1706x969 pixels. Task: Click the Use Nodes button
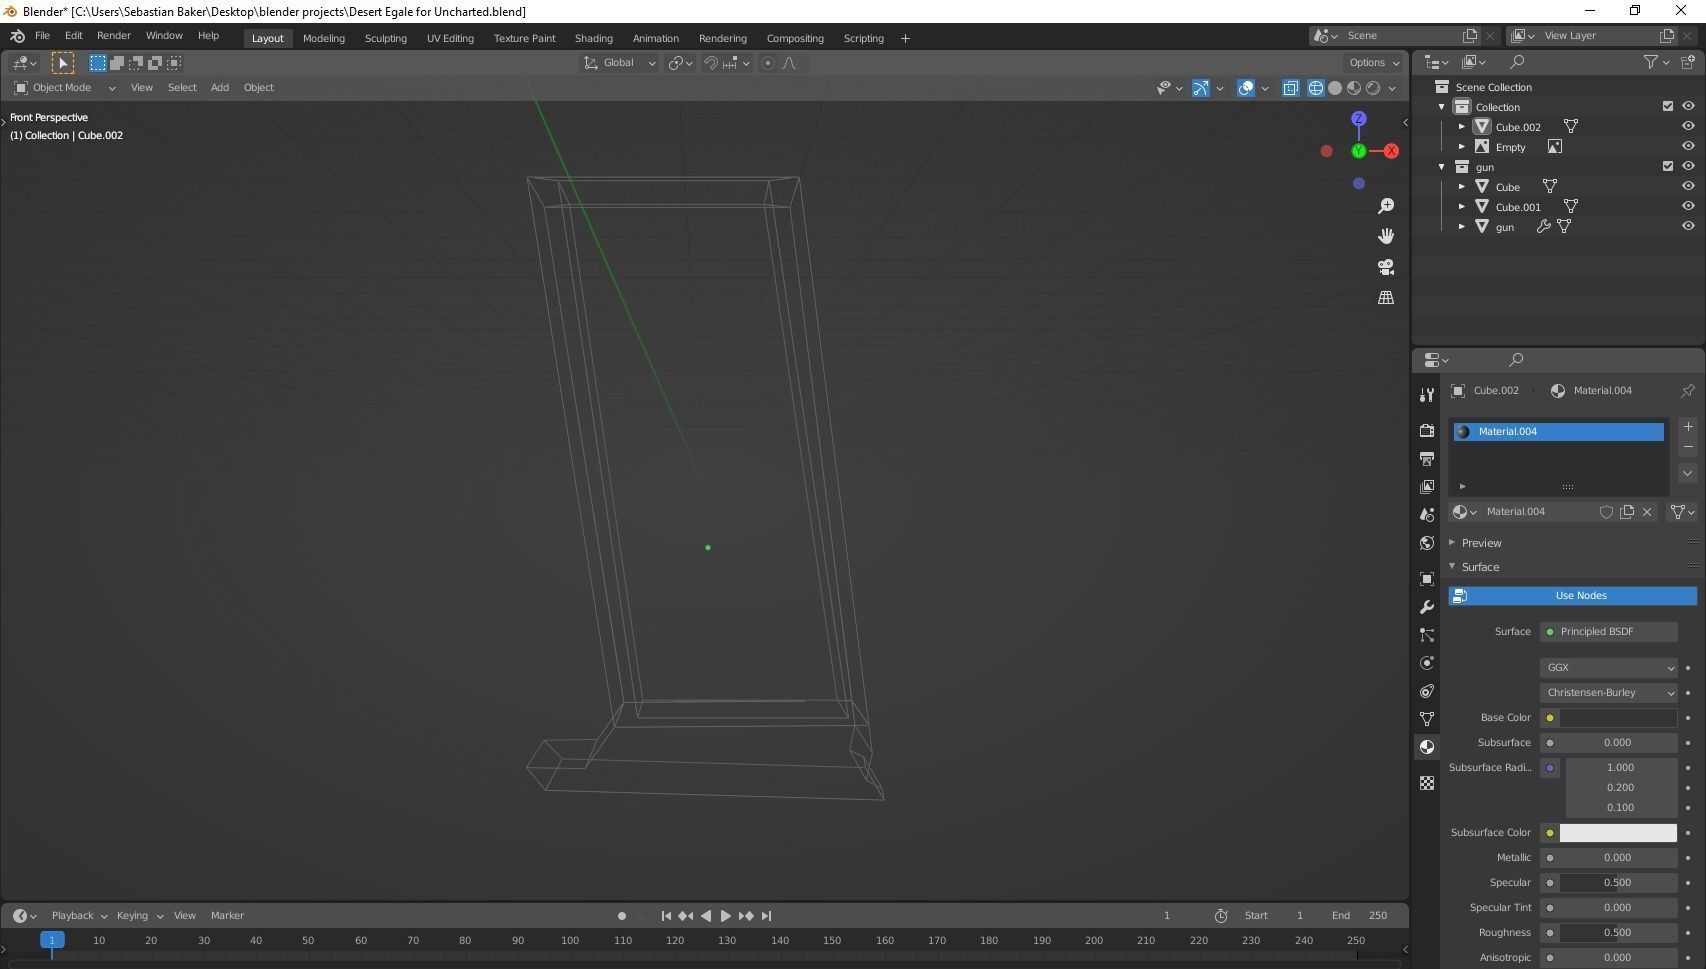tap(1572, 596)
